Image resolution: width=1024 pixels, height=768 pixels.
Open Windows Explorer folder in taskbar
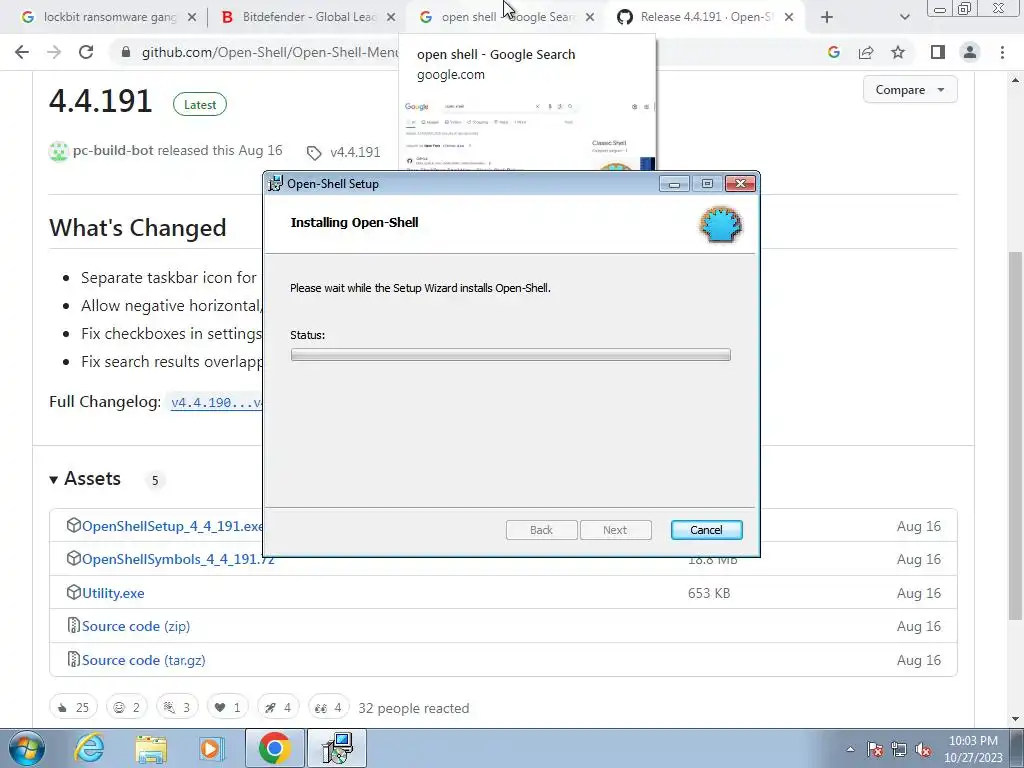(151, 748)
